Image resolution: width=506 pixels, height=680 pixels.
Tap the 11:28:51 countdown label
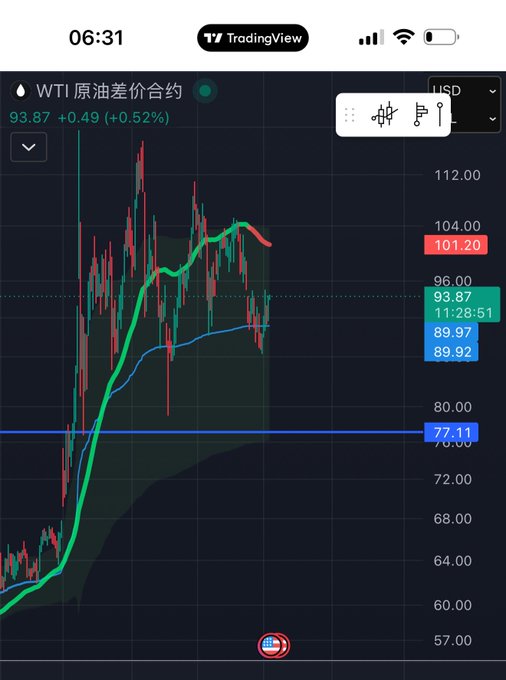pyautogui.click(x=462, y=313)
